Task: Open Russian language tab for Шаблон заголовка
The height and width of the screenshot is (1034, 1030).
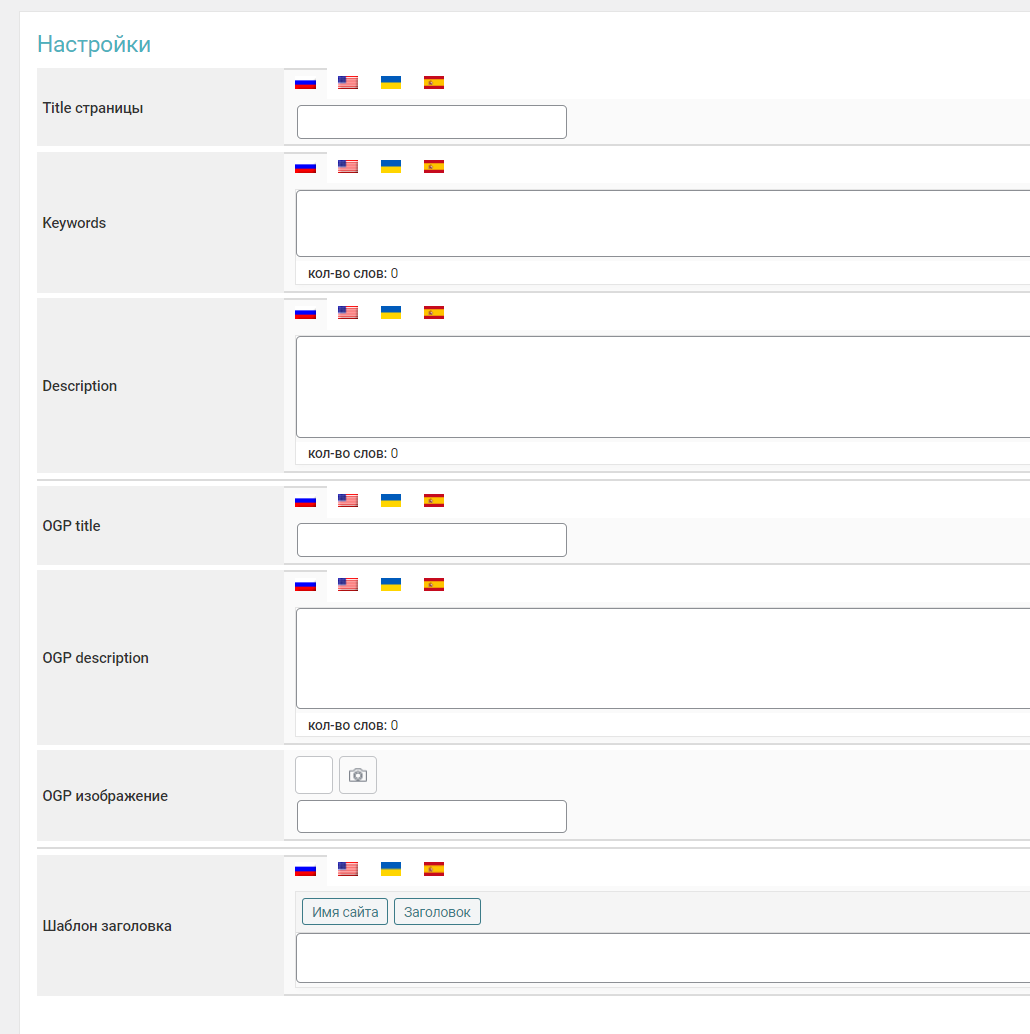Action: [x=305, y=869]
